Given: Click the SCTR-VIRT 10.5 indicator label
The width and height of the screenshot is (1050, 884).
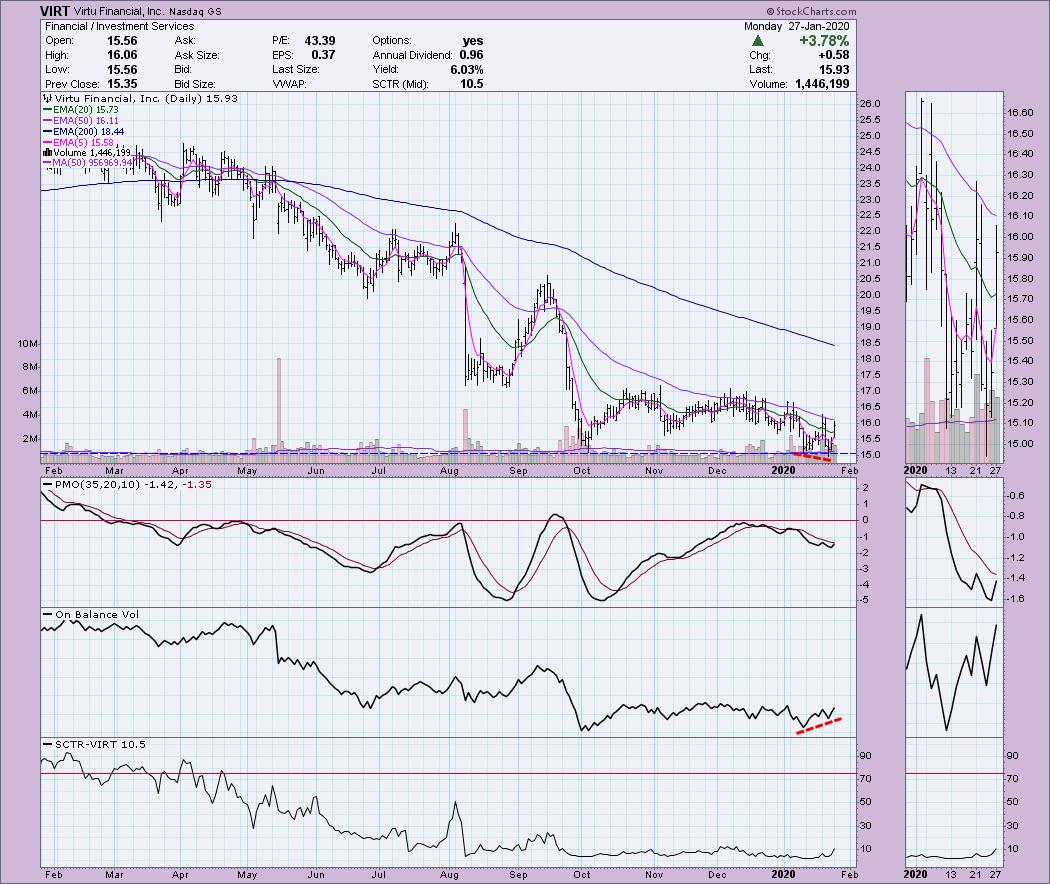Looking at the screenshot, I should [x=94, y=744].
